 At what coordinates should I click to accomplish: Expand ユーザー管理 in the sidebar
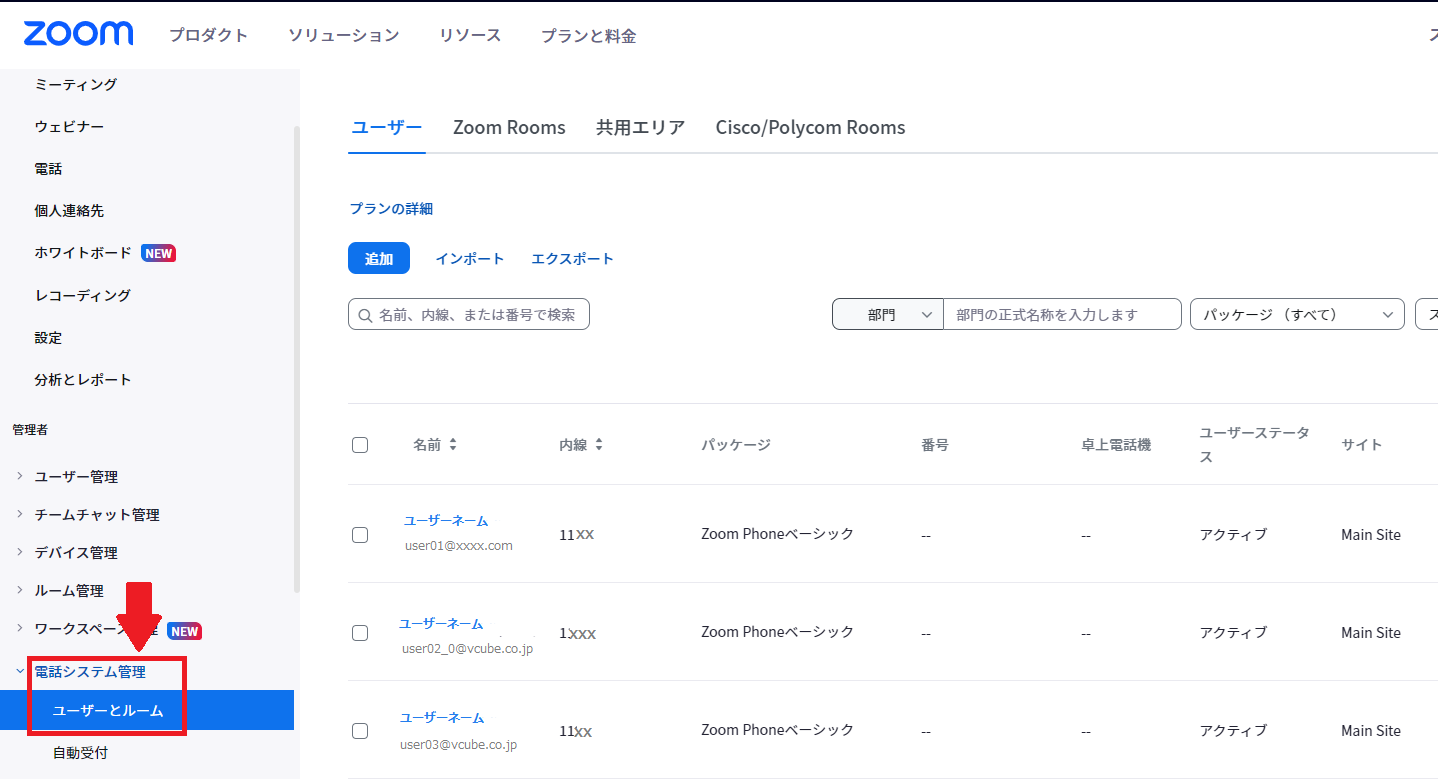tap(20, 476)
